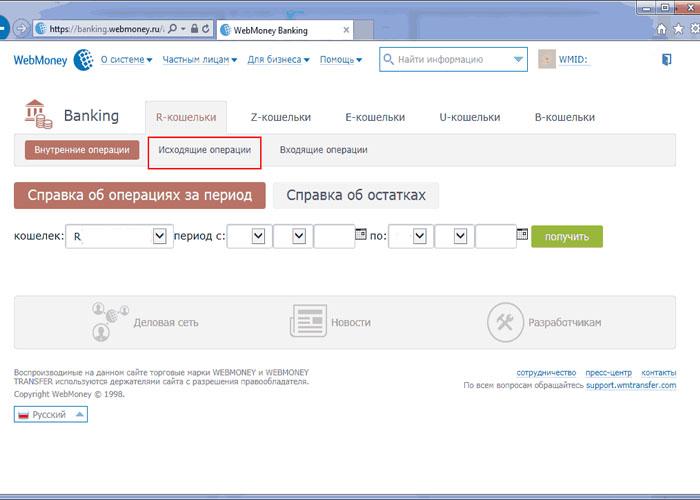Open a new browser tab
This screenshot has height=500, width=700.
[364, 30]
